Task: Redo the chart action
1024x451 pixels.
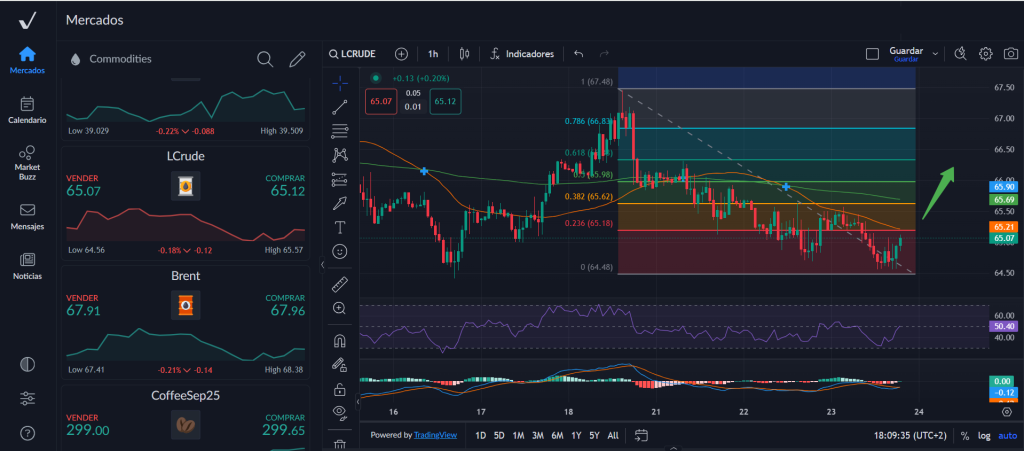Action: point(604,54)
